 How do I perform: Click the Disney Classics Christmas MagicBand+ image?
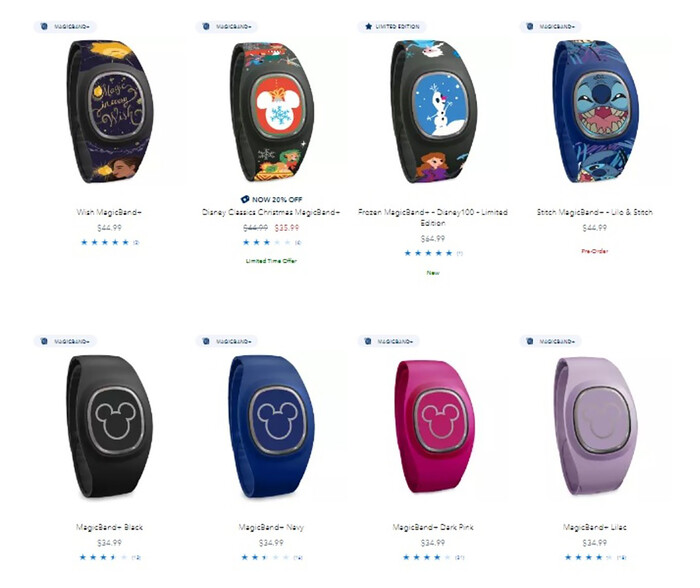pyautogui.click(x=272, y=112)
